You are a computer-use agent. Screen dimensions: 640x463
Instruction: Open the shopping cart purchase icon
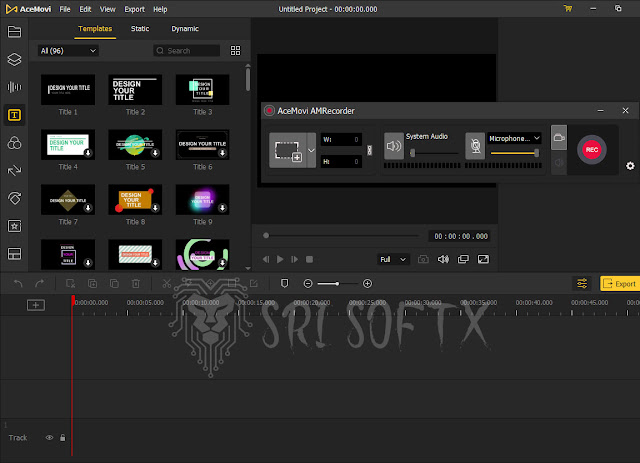568,9
